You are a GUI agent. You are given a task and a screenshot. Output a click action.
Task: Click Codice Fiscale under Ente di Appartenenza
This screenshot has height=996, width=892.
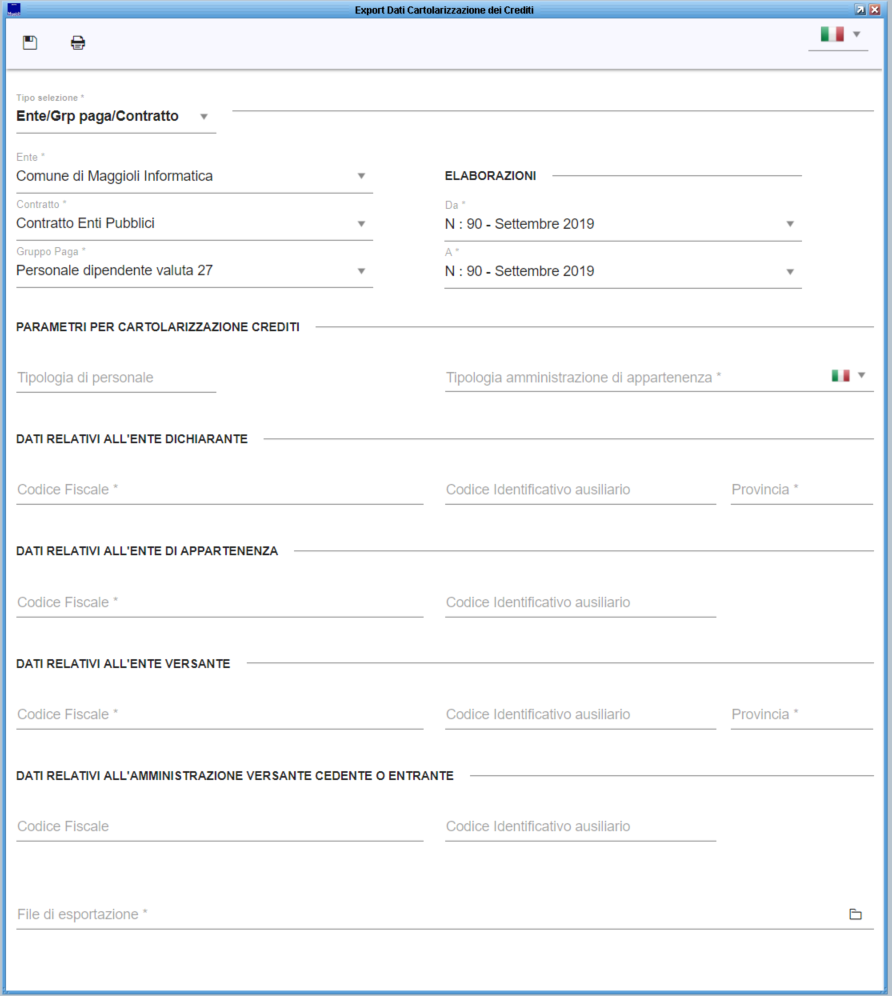219,602
